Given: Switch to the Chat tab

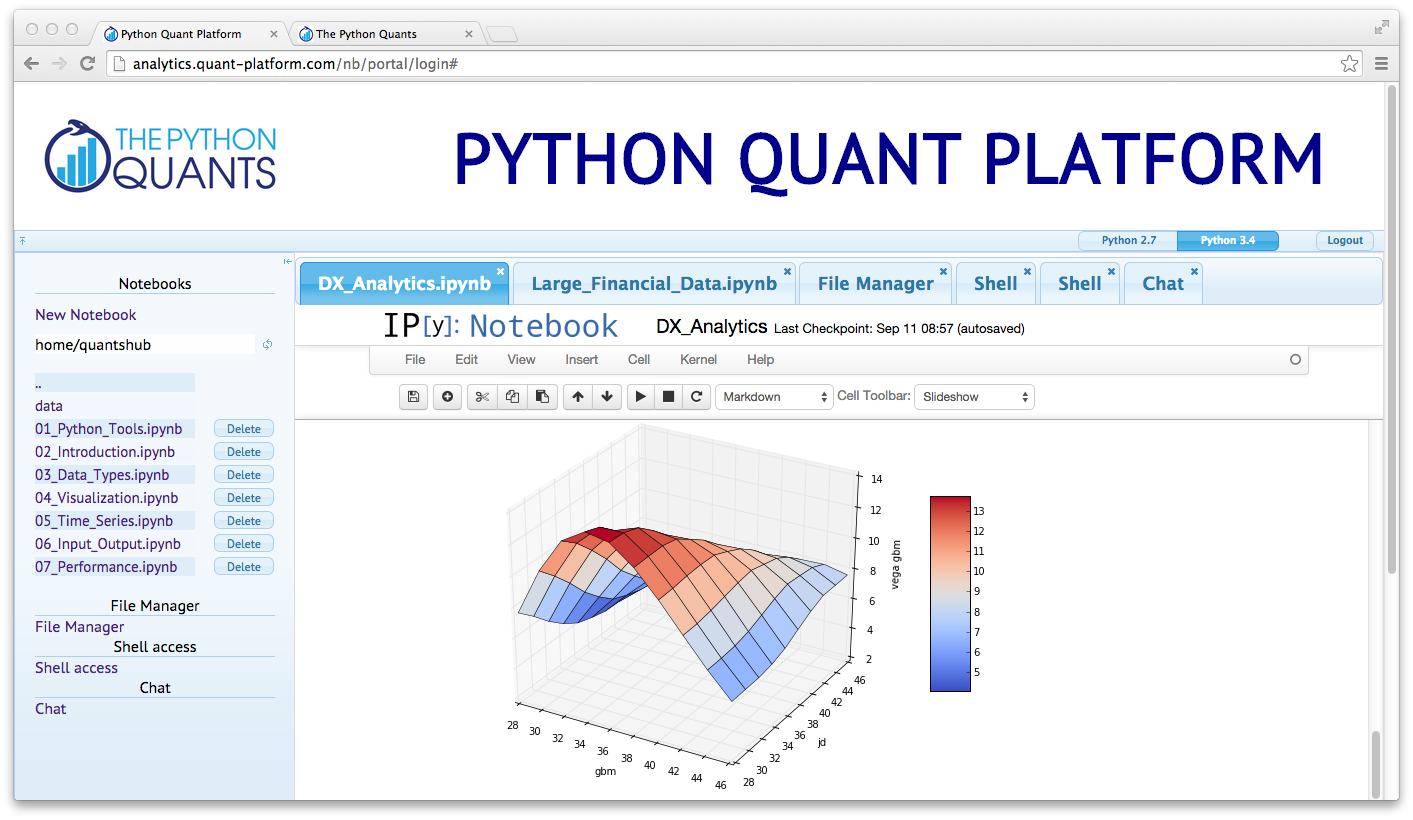Looking at the screenshot, I should [x=1163, y=284].
